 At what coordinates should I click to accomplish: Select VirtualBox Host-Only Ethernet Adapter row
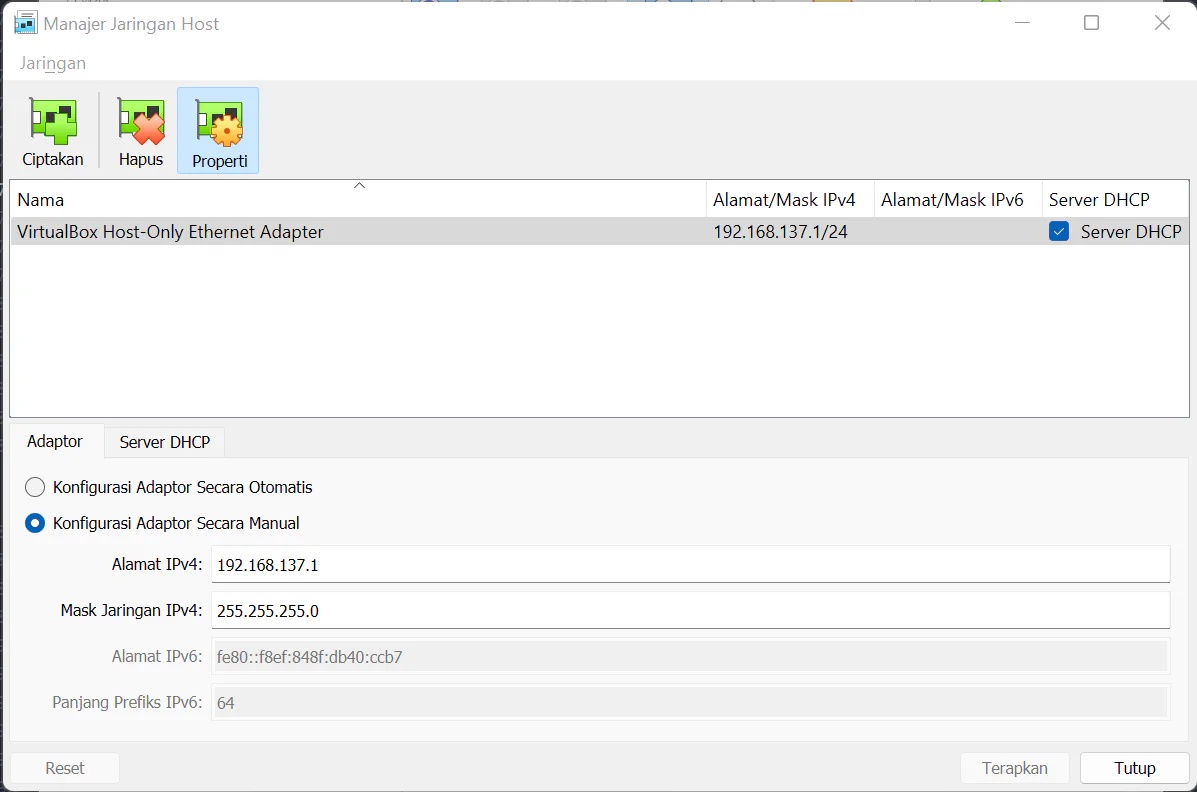click(599, 231)
